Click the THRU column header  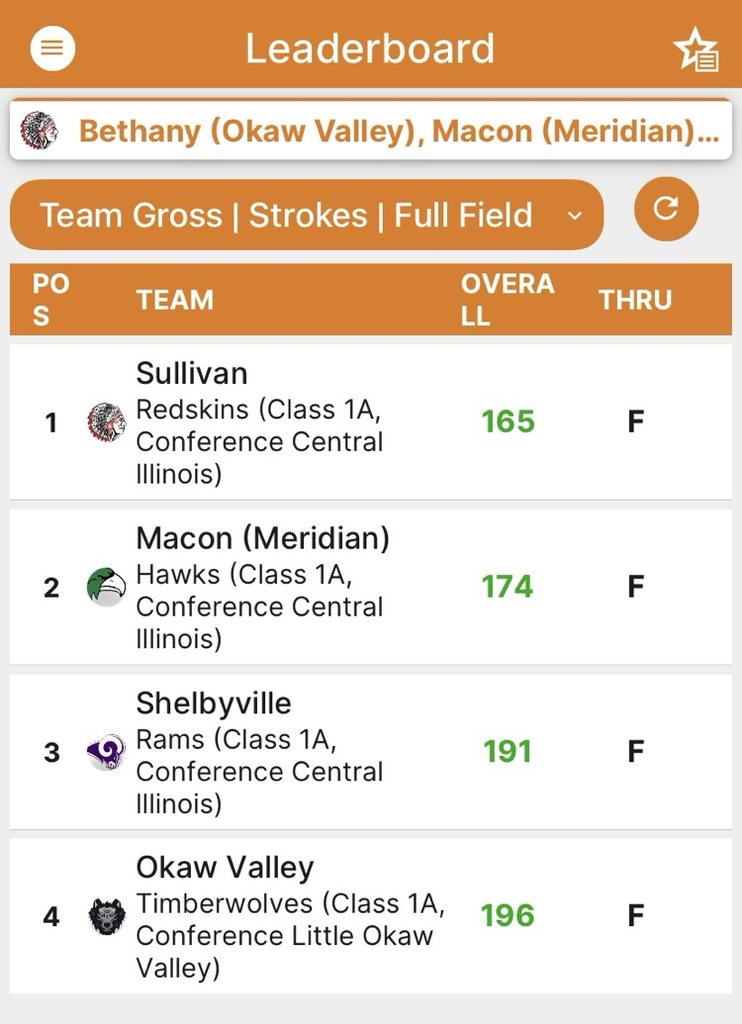tap(635, 300)
